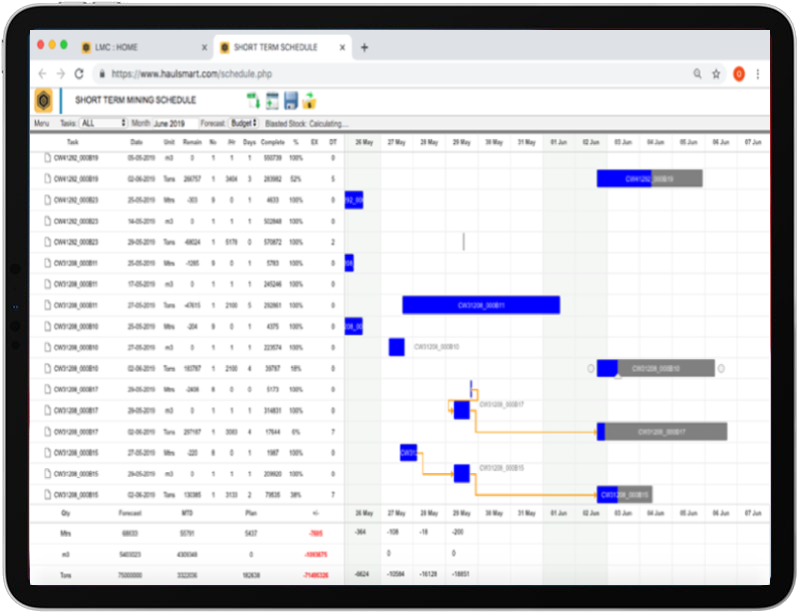Image resolution: width=800 pixels, height=615 pixels.
Task: Click the Complete column header
Action: [272, 142]
